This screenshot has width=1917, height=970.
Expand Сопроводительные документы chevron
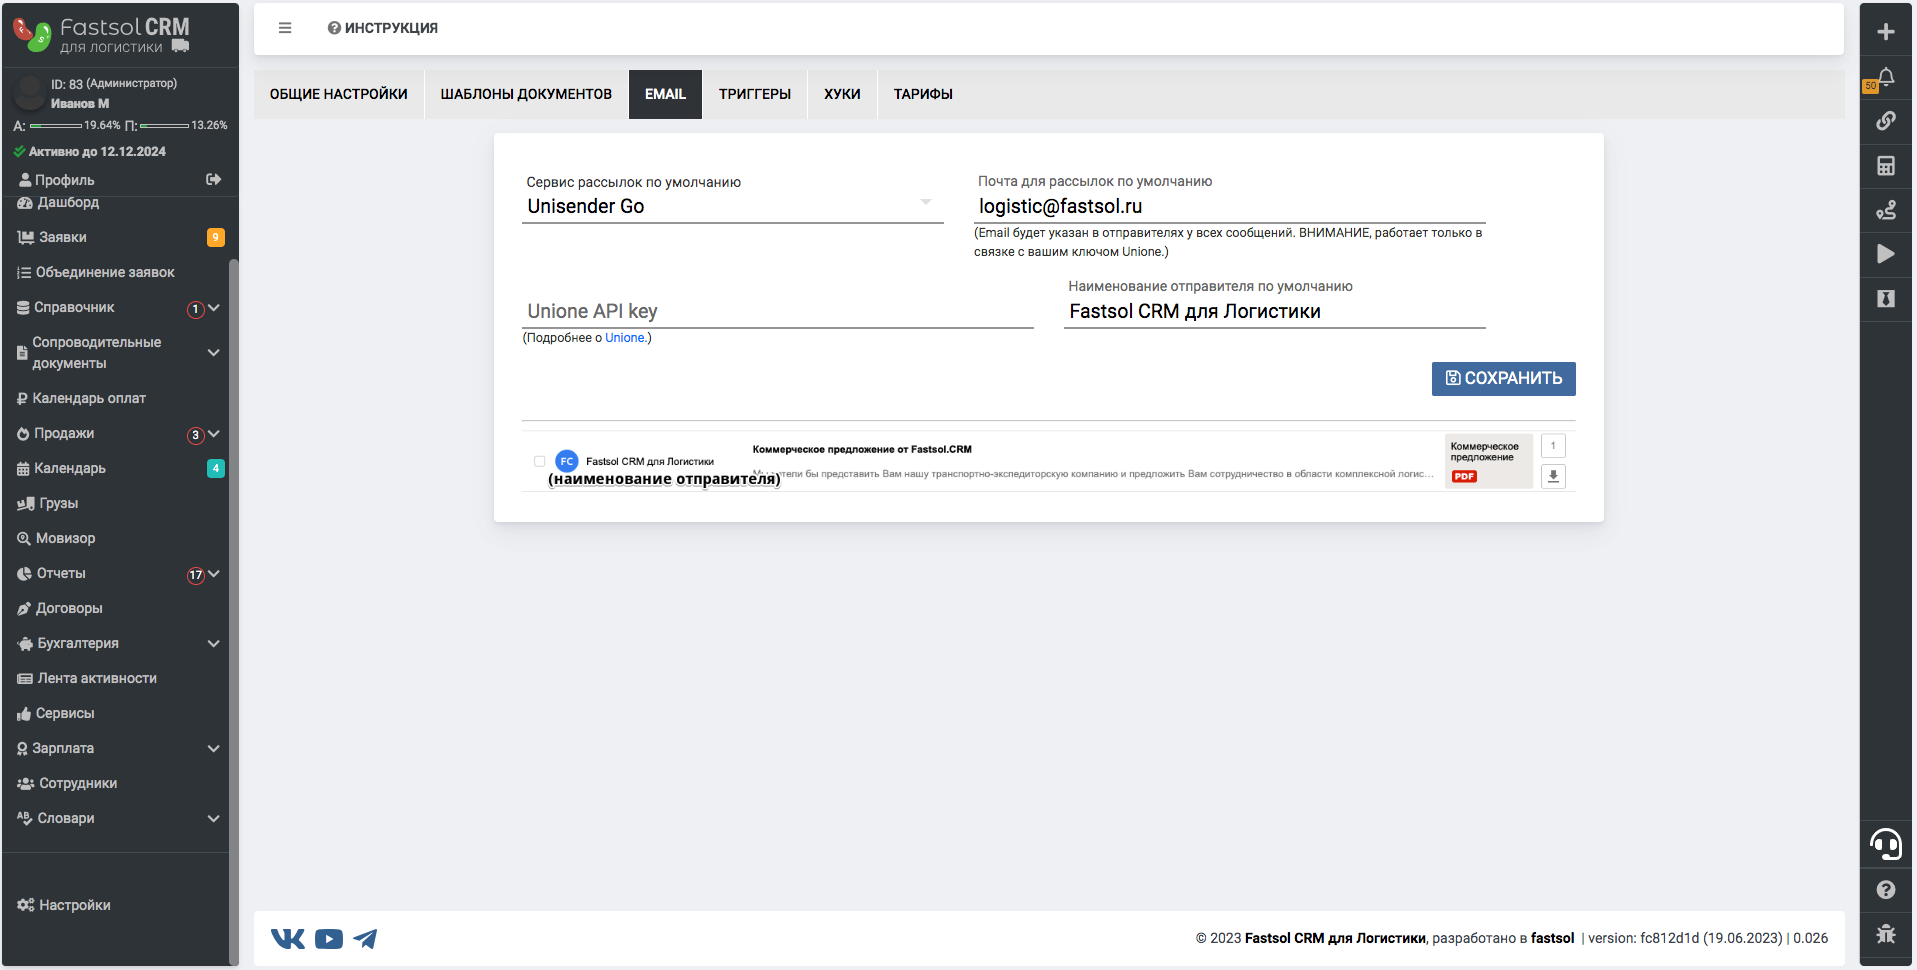tap(213, 352)
